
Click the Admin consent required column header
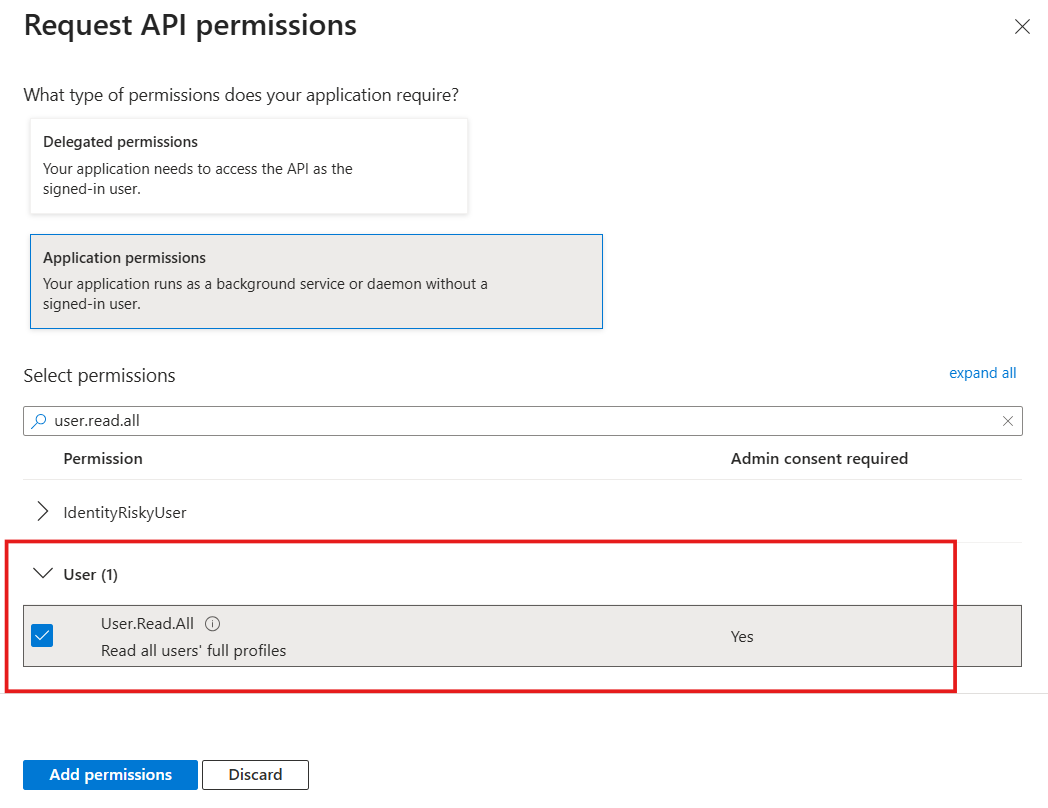819,458
